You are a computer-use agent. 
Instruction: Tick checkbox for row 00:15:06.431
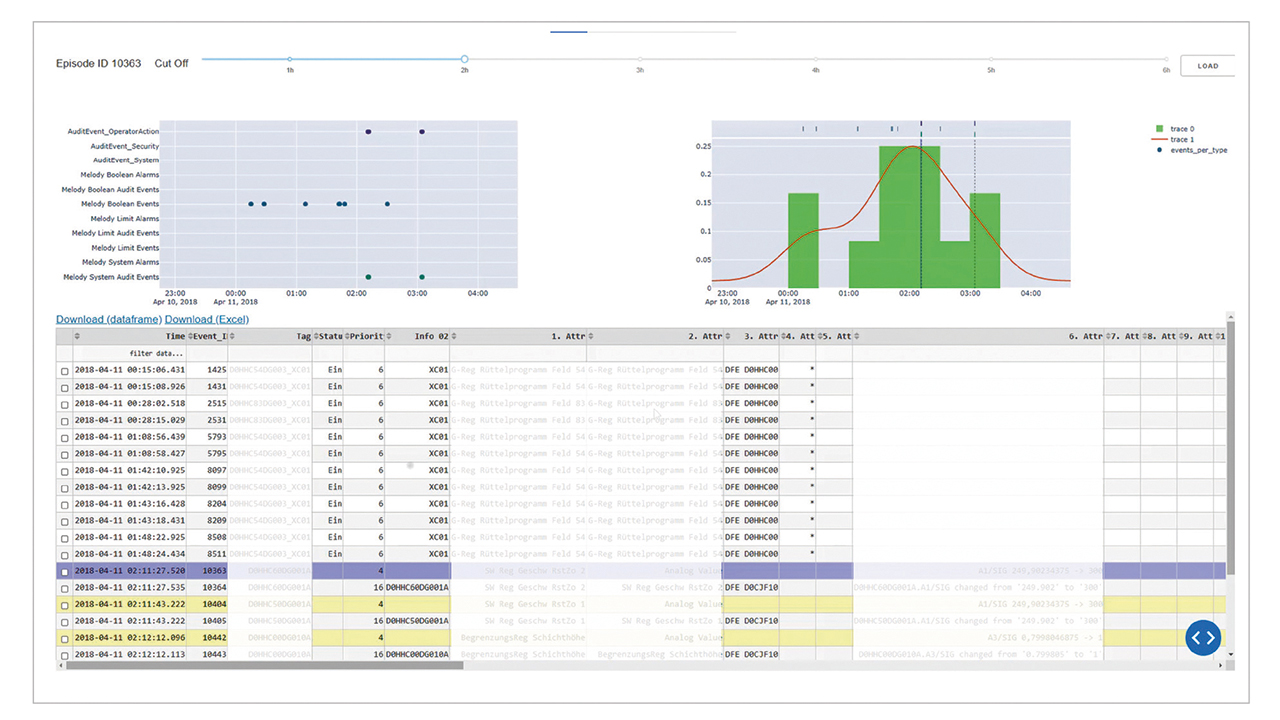(65, 371)
